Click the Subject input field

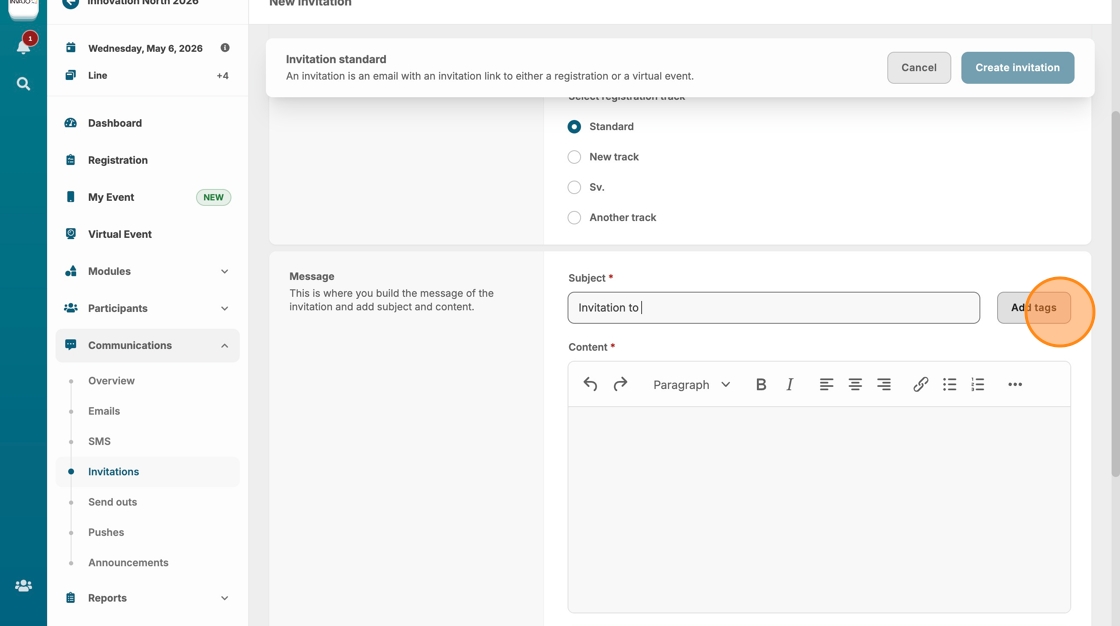[773, 308]
